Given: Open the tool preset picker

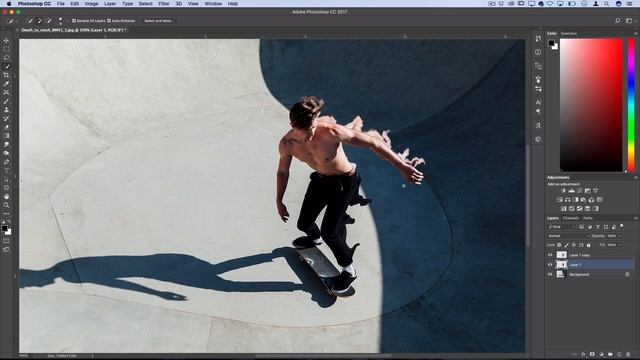Looking at the screenshot, I should tap(12, 21).
